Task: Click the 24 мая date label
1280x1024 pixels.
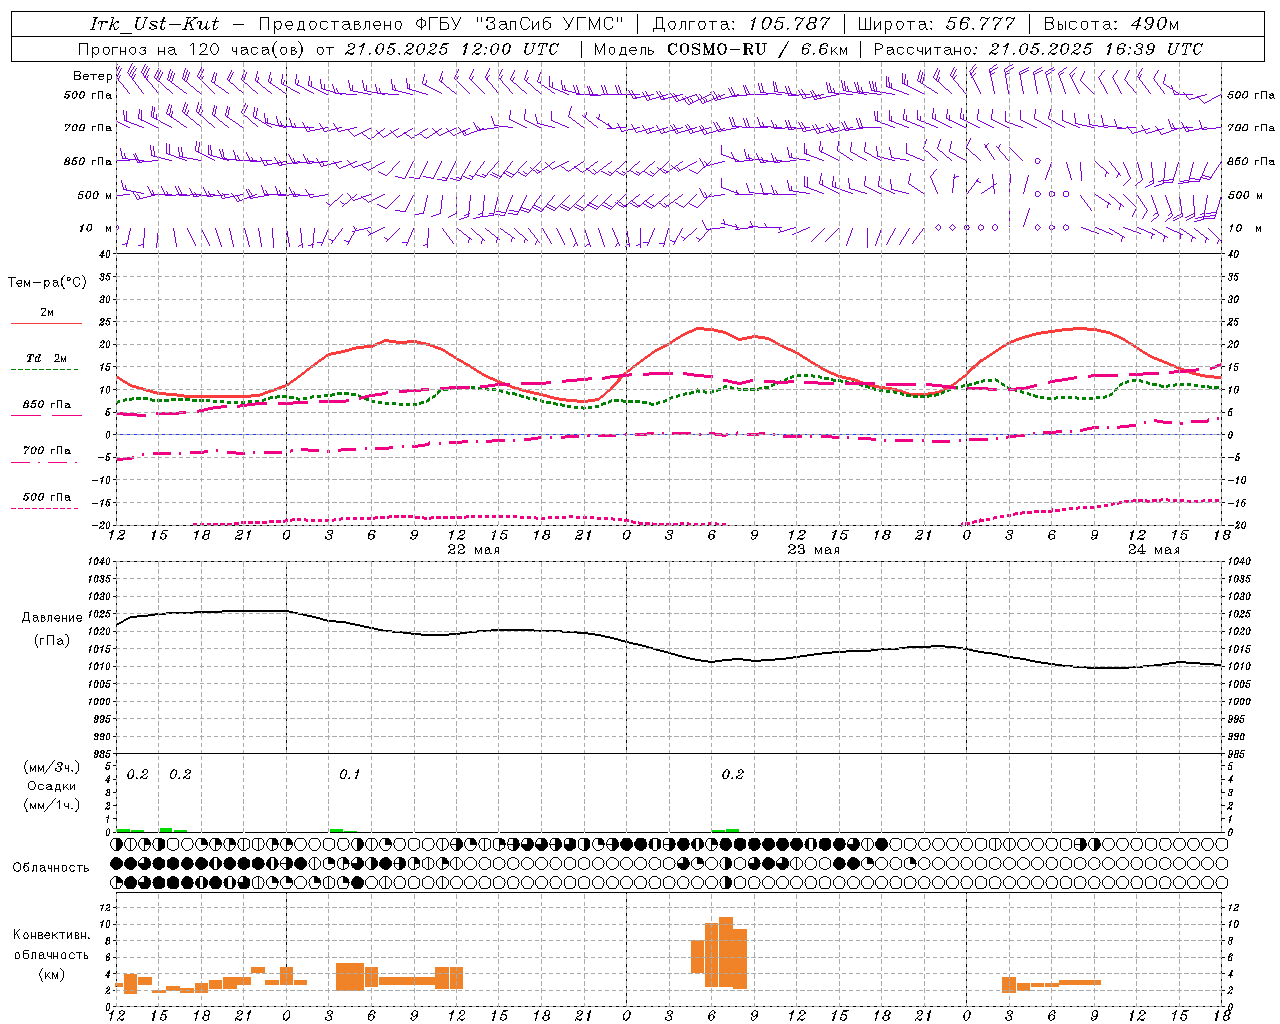Action: point(1153,550)
